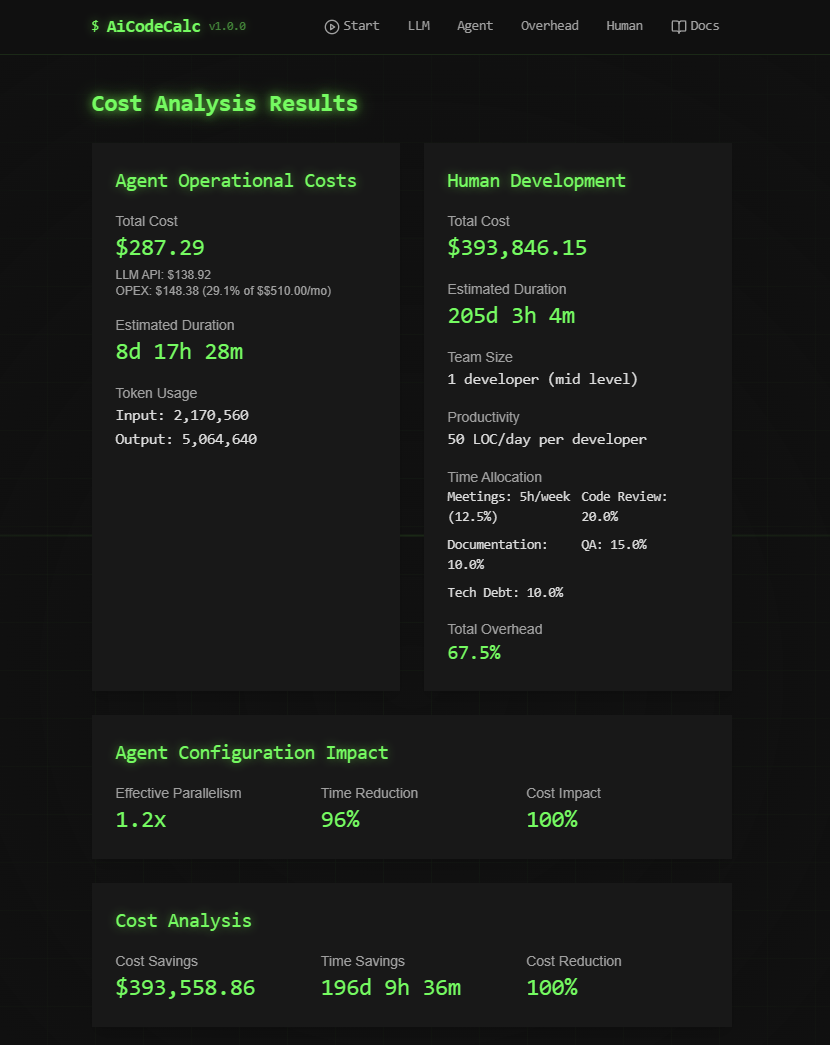
Task: Click the AiCodeCalc logo link
Action: [146, 26]
